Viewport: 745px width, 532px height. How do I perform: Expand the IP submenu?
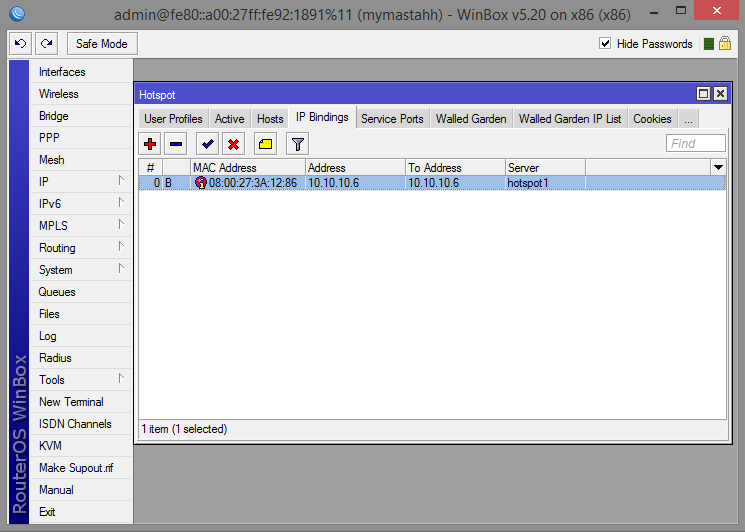[x=81, y=181]
